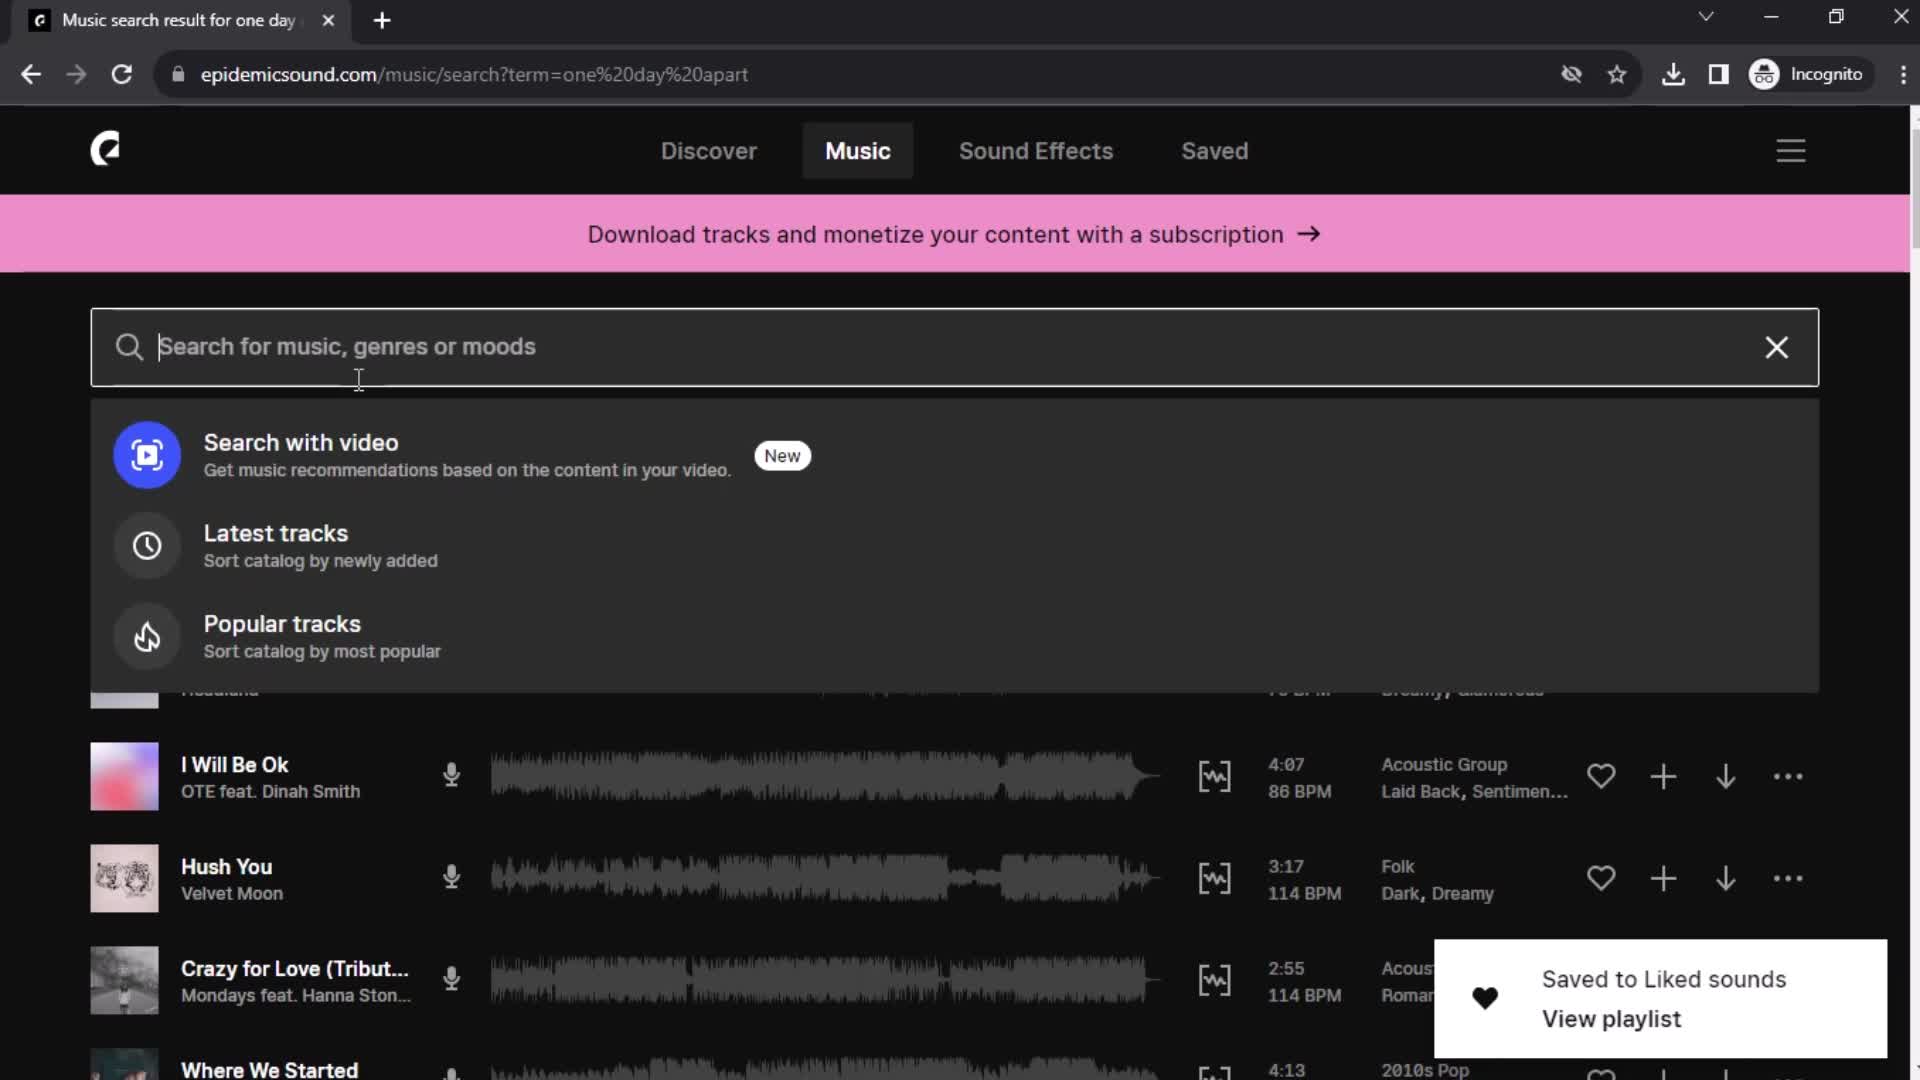Click the download icon on 'I Will Be Ok'
Viewport: 1920px width, 1080px height.
(1725, 775)
